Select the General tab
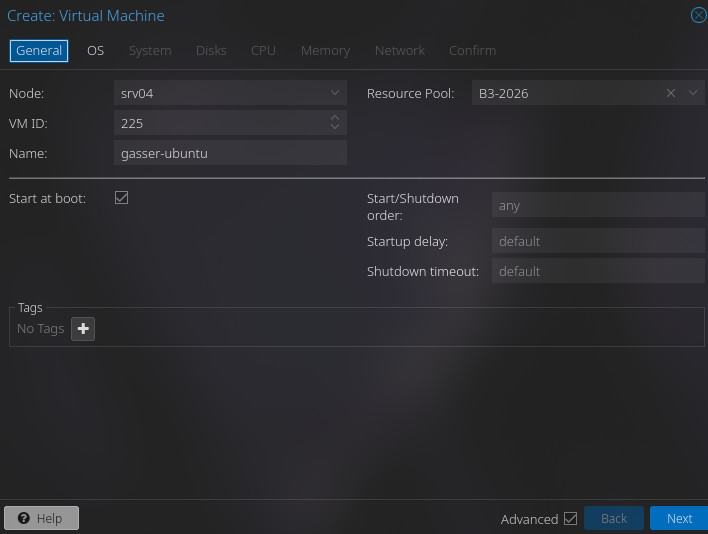This screenshot has height=534, width=708. (x=39, y=50)
